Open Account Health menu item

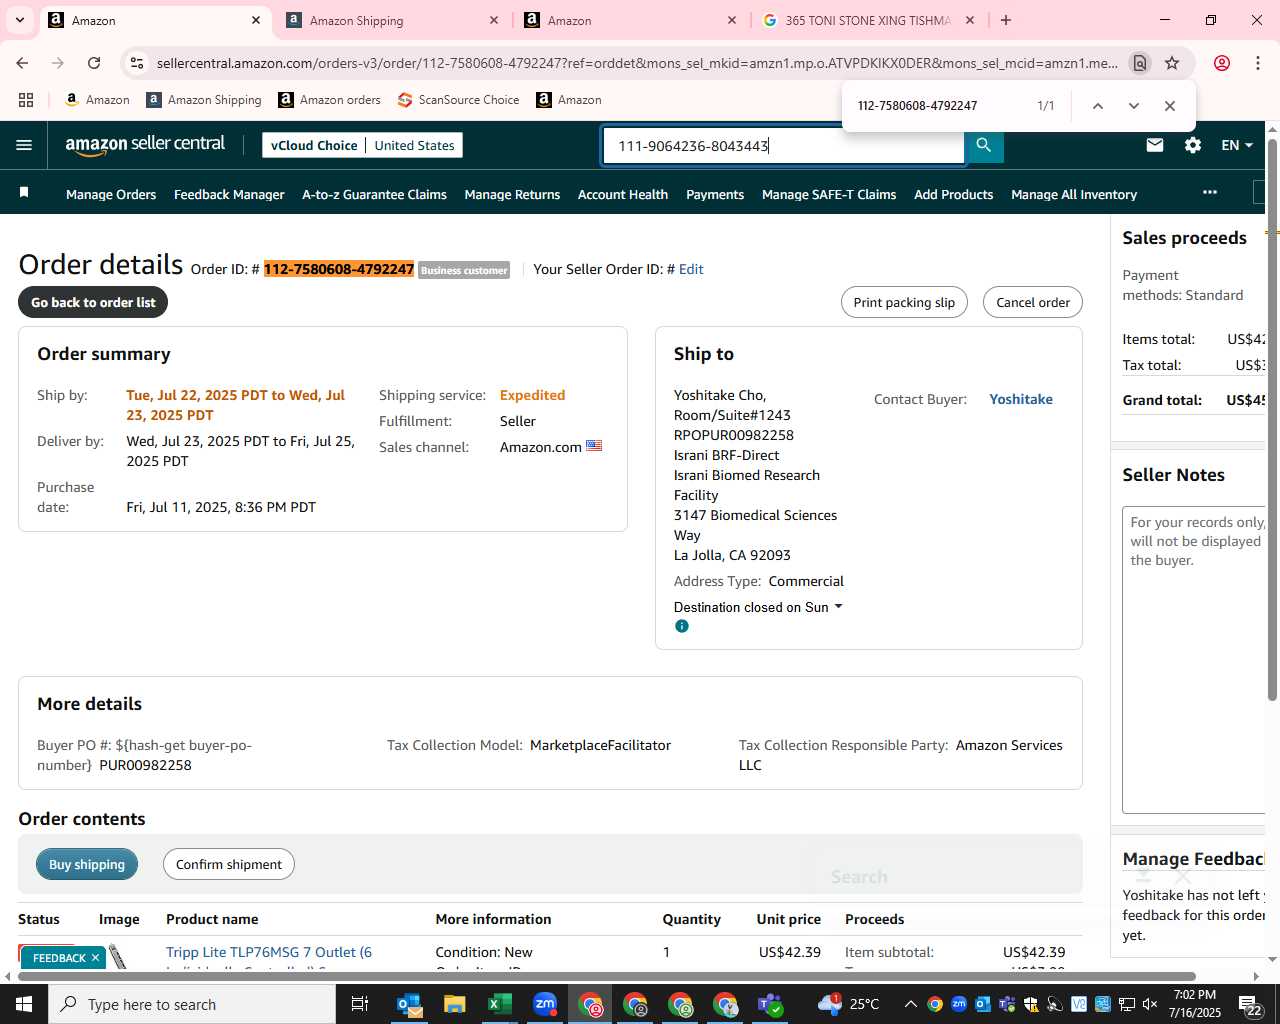click(x=623, y=194)
